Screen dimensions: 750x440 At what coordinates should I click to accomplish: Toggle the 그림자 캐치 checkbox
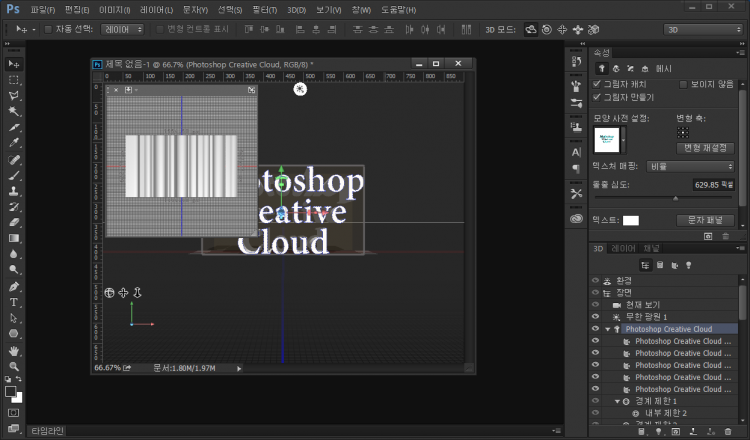pos(598,84)
